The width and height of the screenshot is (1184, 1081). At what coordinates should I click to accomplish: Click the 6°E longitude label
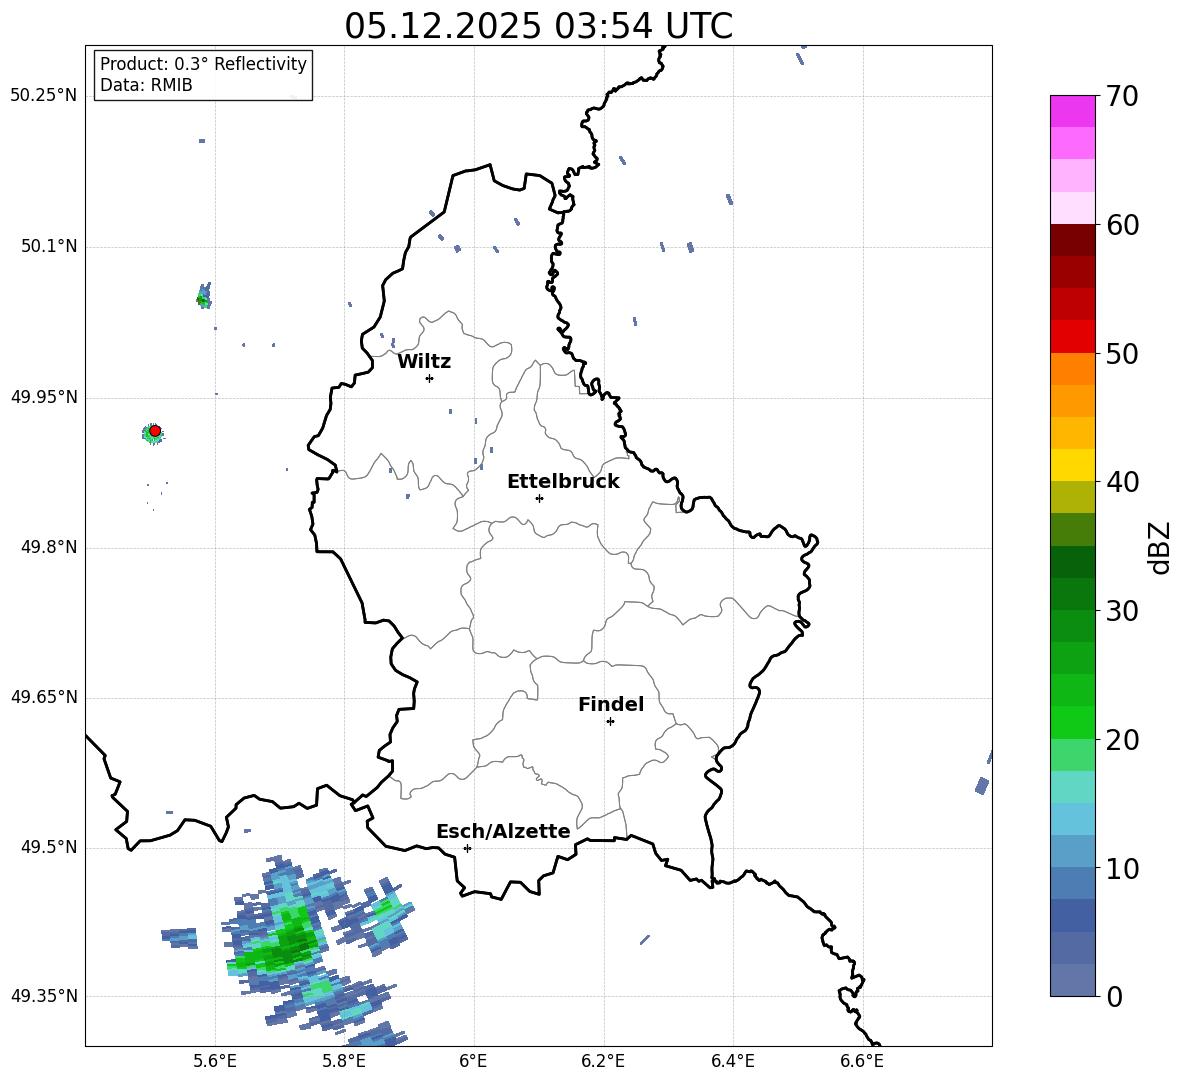pyautogui.click(x=473, y=1061)
